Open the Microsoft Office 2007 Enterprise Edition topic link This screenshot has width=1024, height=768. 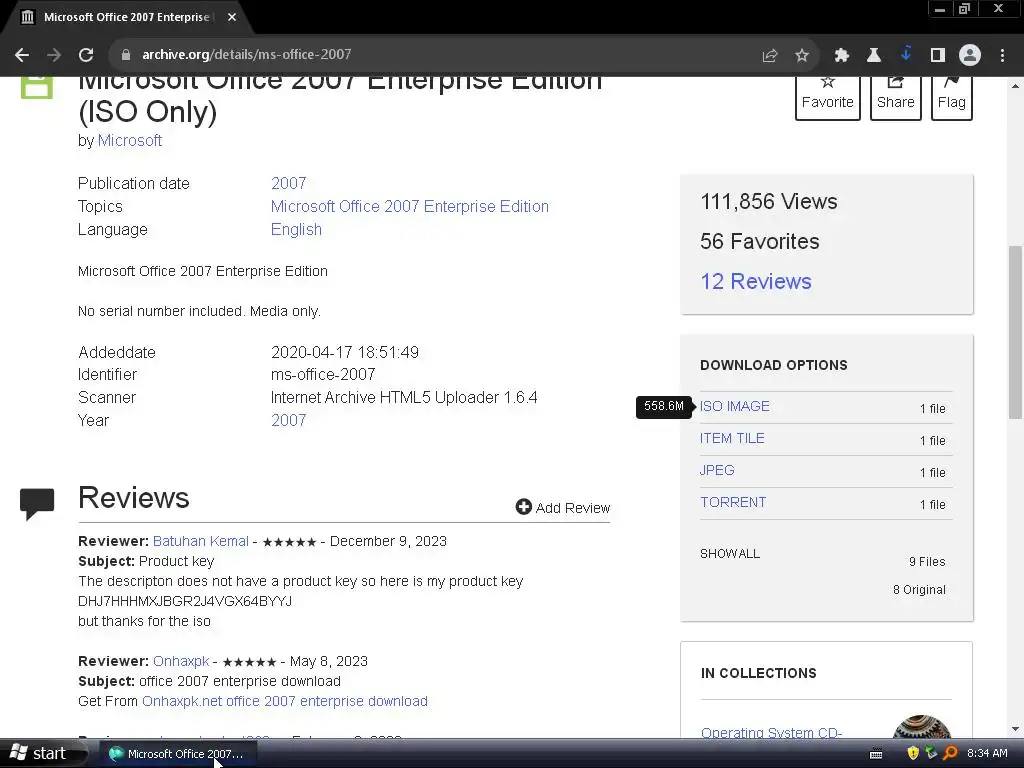pos(409,206)
